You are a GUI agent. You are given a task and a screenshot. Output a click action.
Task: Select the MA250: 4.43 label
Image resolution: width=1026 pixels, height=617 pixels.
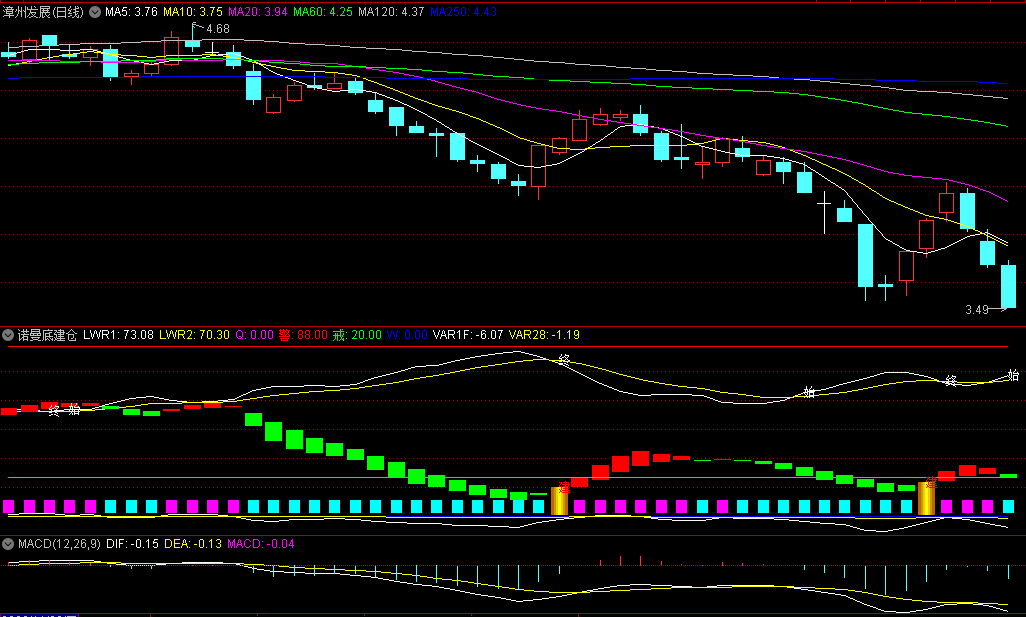[463, 12]
